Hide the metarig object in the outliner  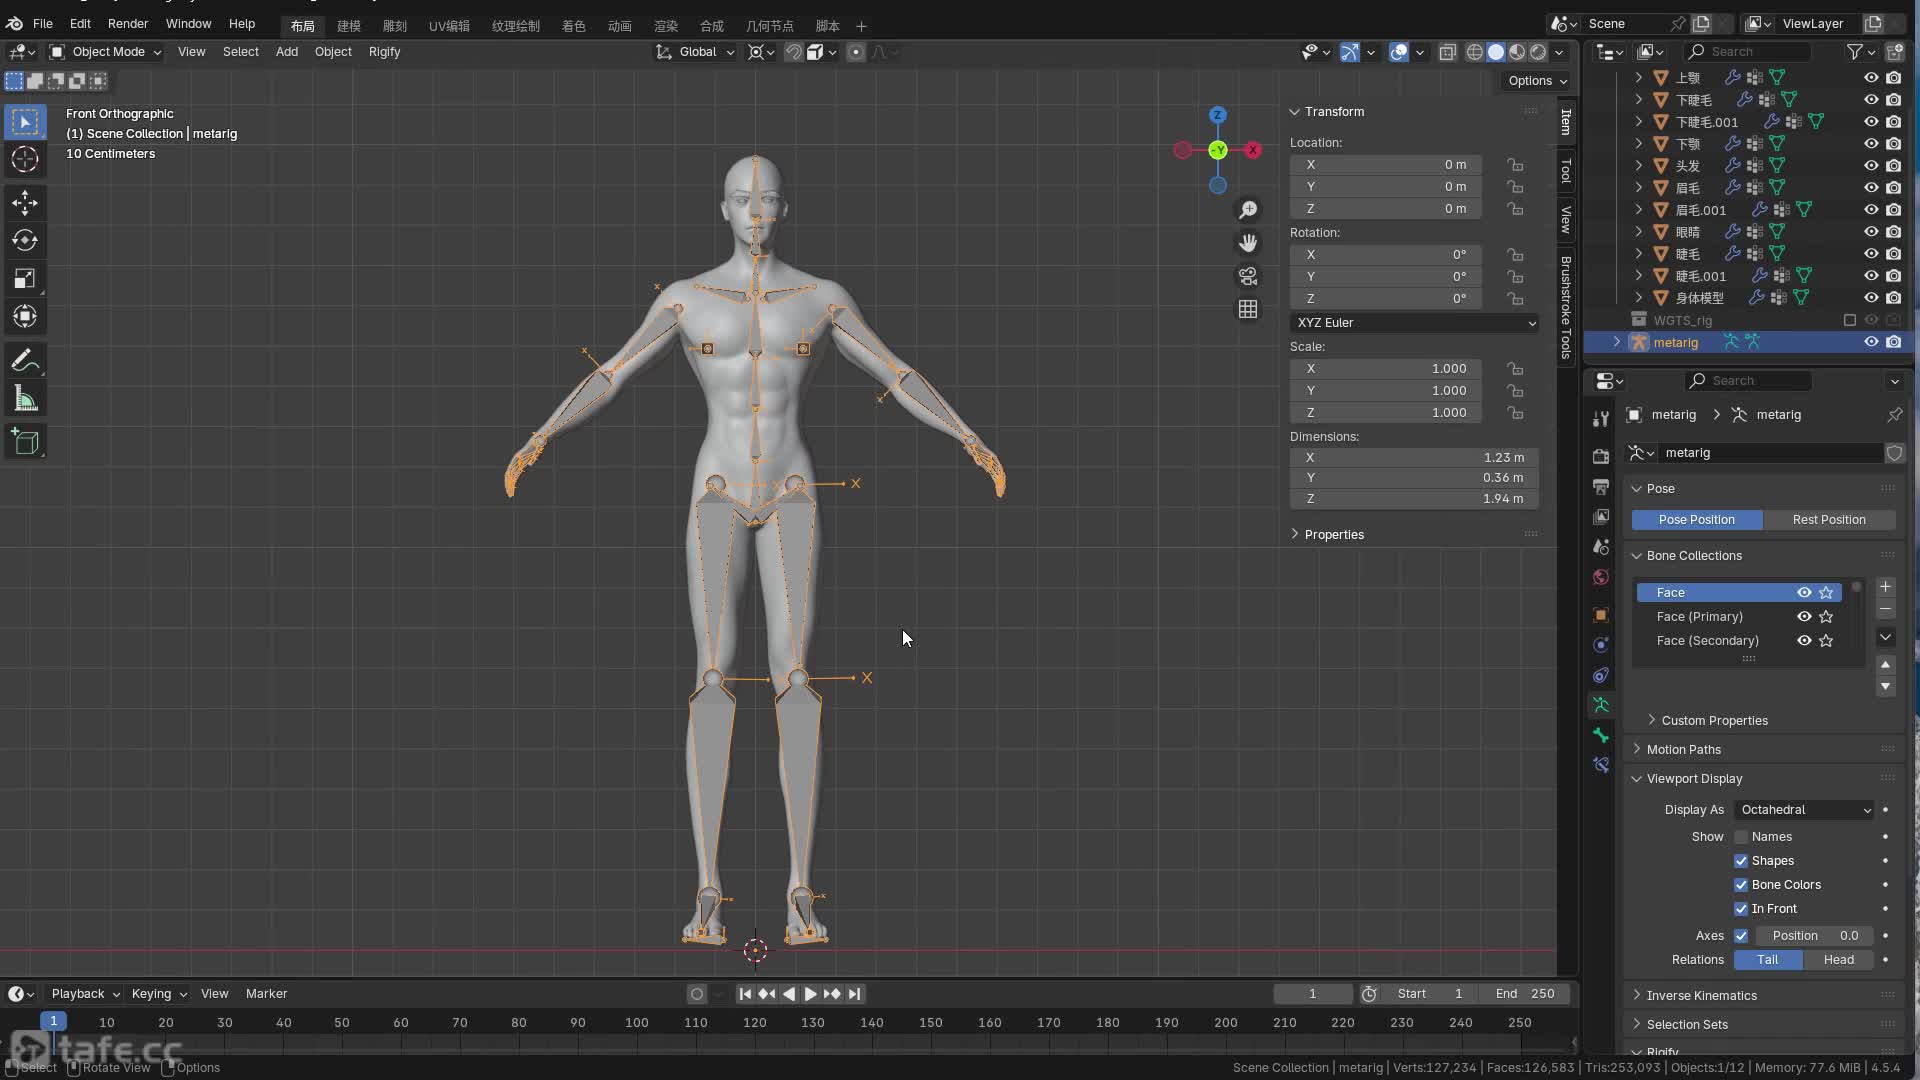click(1871, 342)
